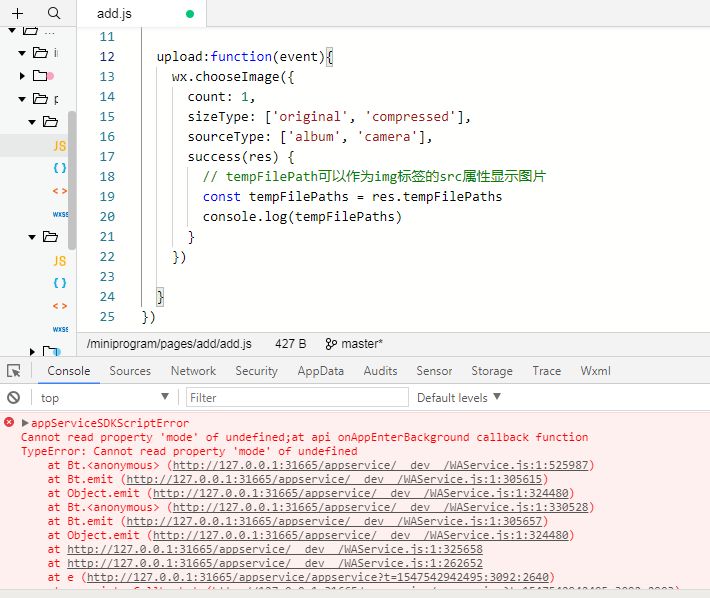
Task: Select the first wxml angle-bracket file
Action: [60, 191]
